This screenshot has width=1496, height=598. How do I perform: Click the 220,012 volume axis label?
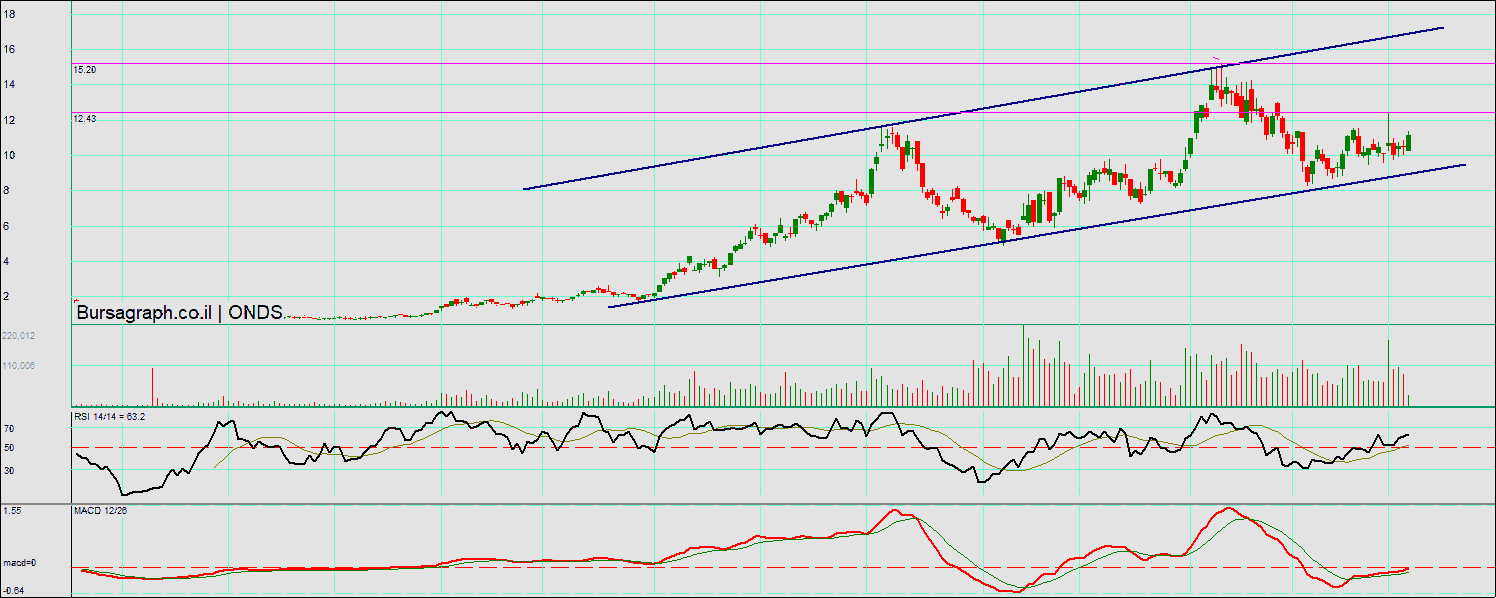[19, 336]
